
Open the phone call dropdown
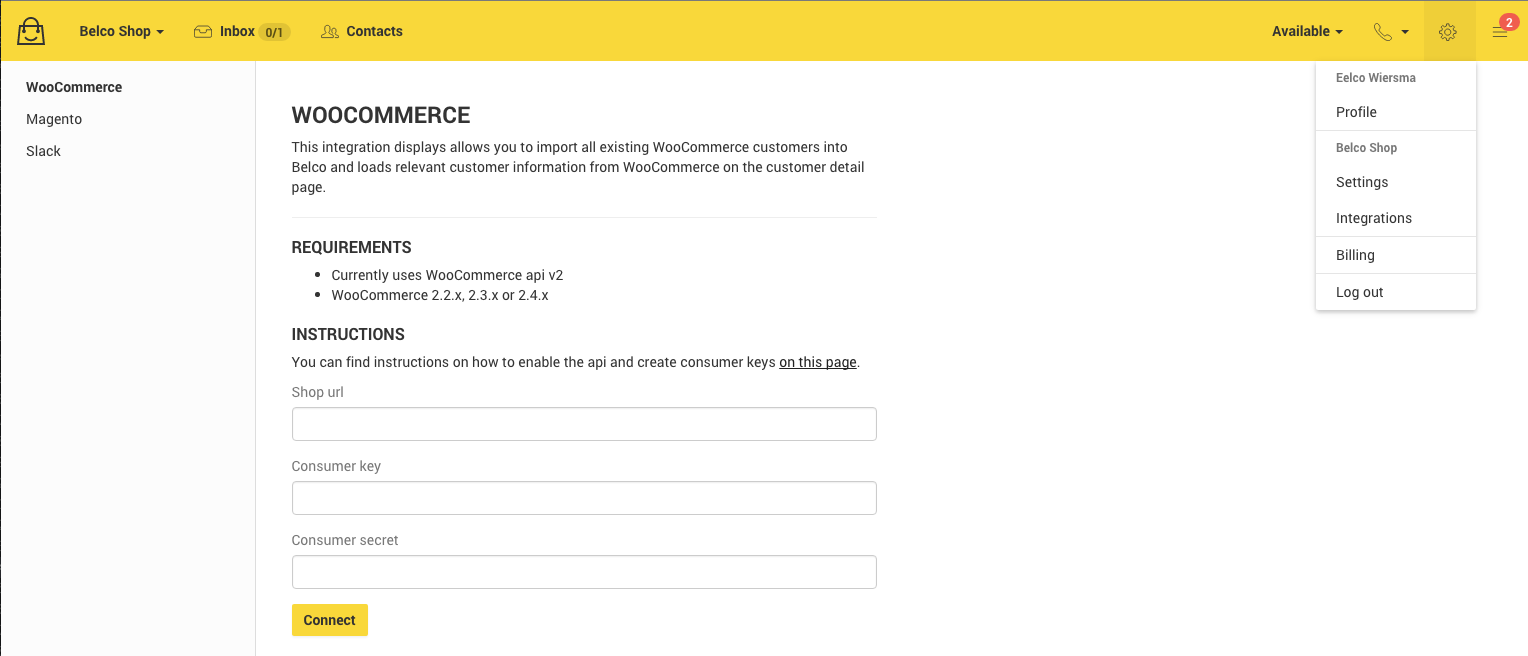tap(1391, 32)
